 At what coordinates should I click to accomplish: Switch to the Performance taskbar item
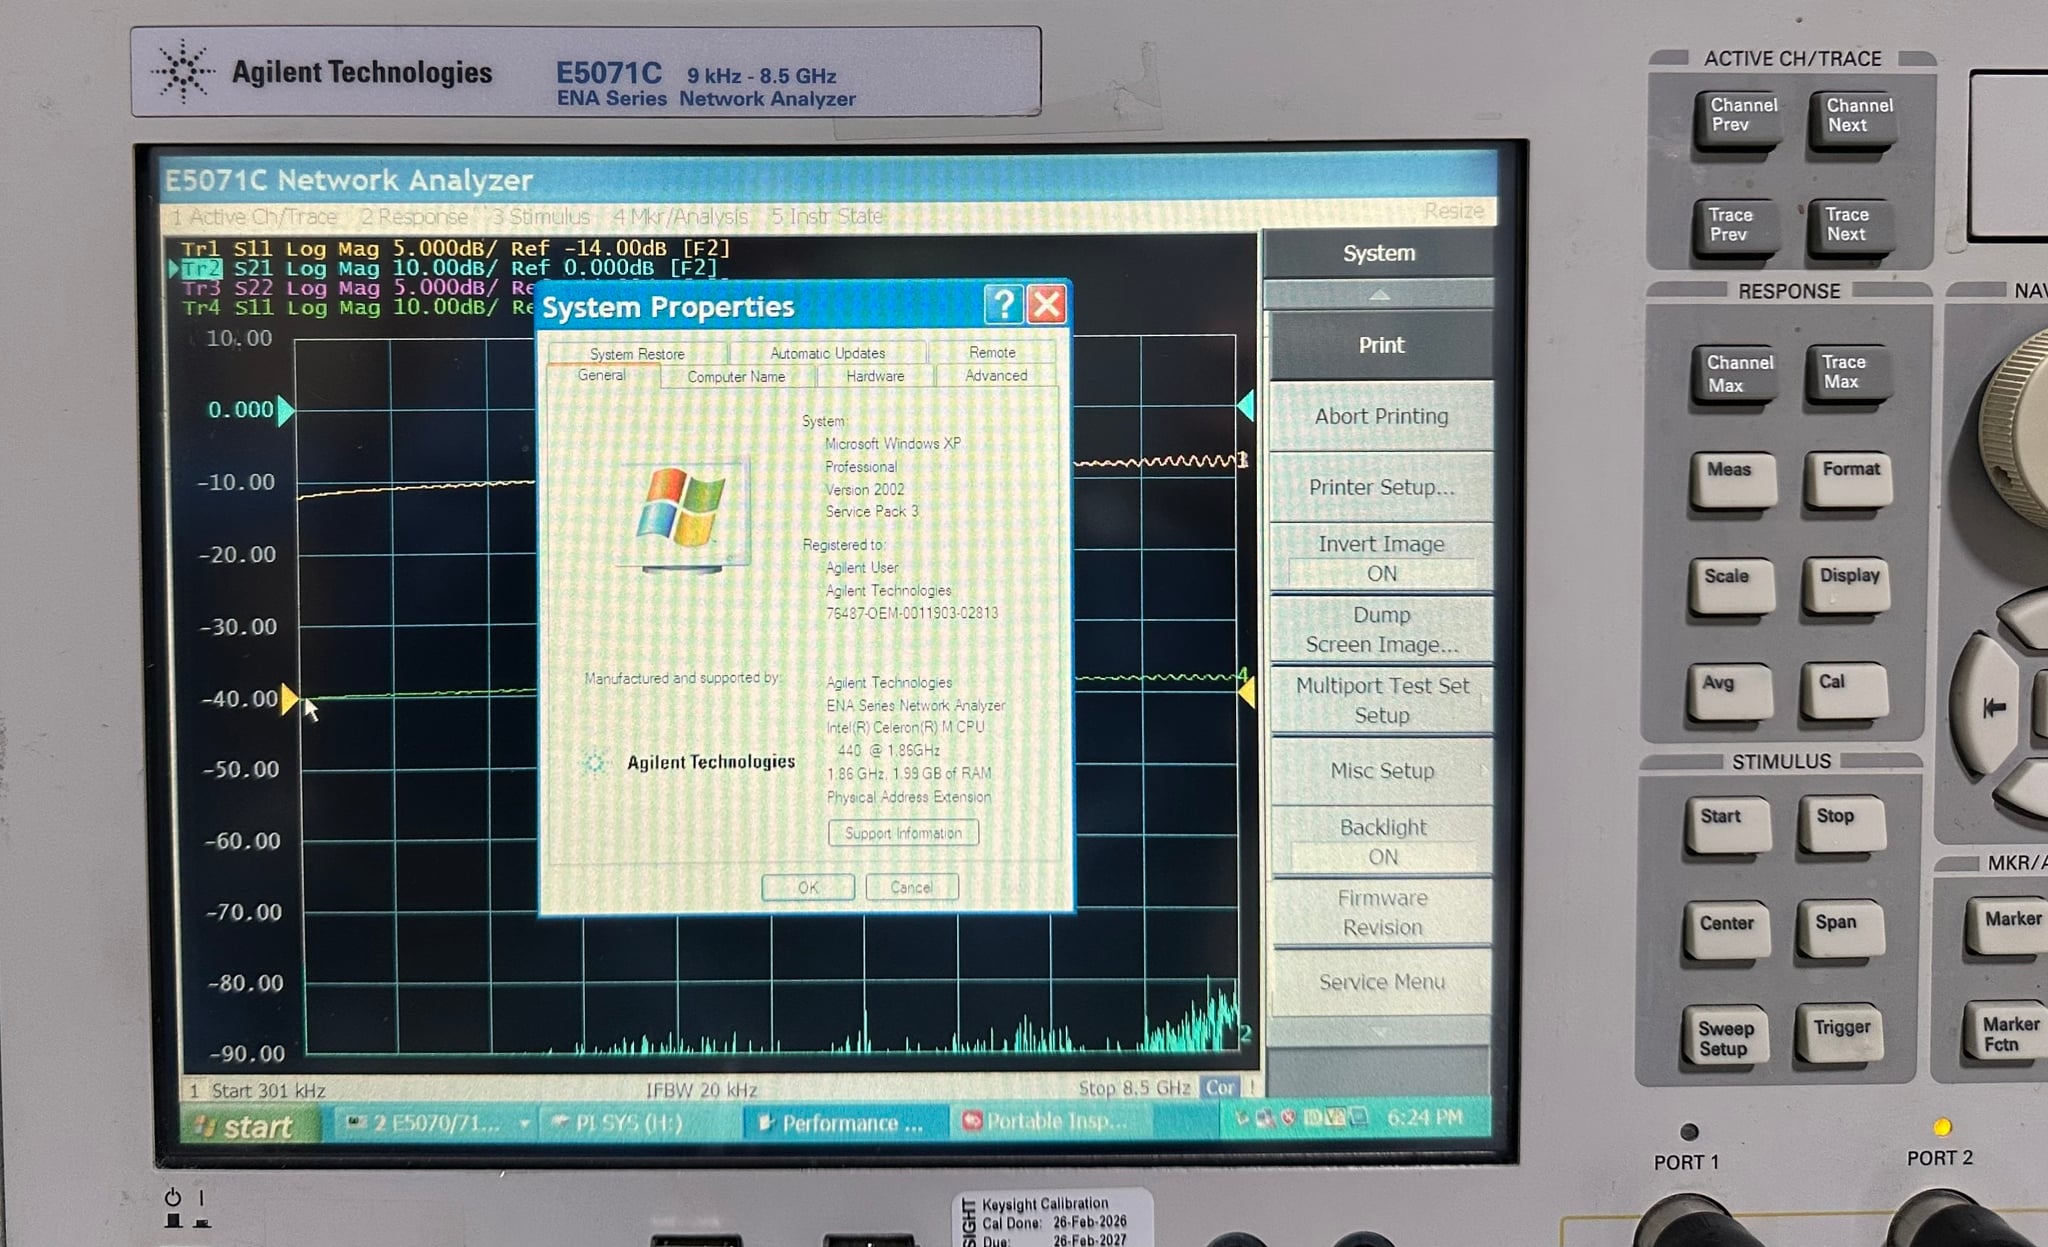(x=847, y=1123)
